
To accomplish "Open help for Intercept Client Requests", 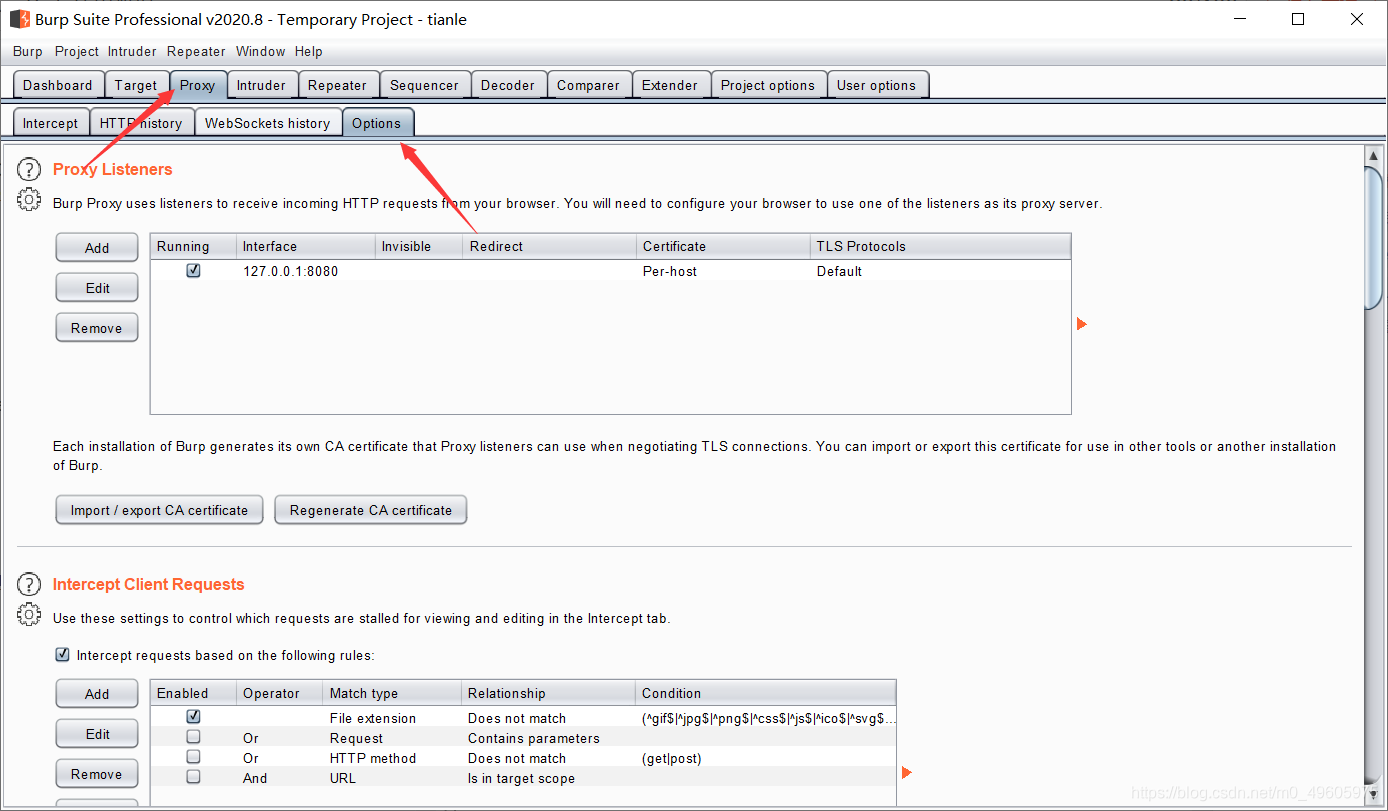I will pyautogui.click(x=29, y=585).
